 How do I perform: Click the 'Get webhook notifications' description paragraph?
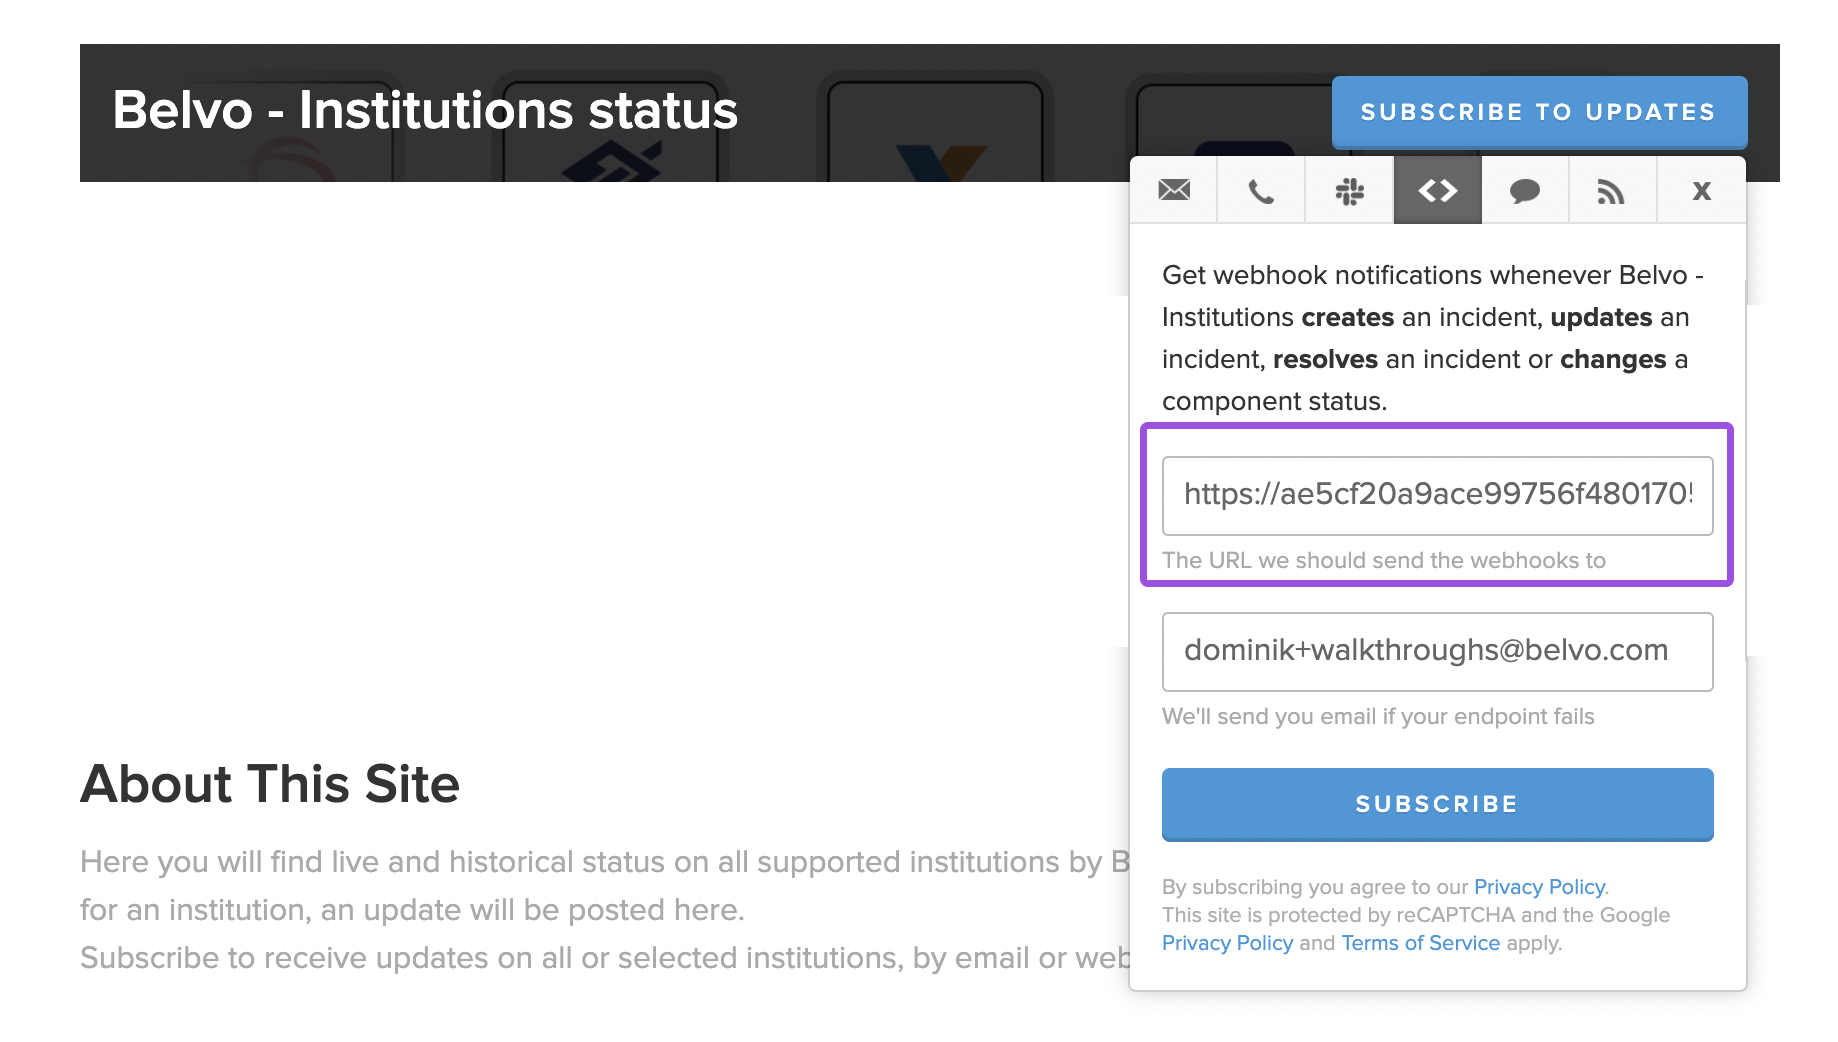coord(1433,338)
